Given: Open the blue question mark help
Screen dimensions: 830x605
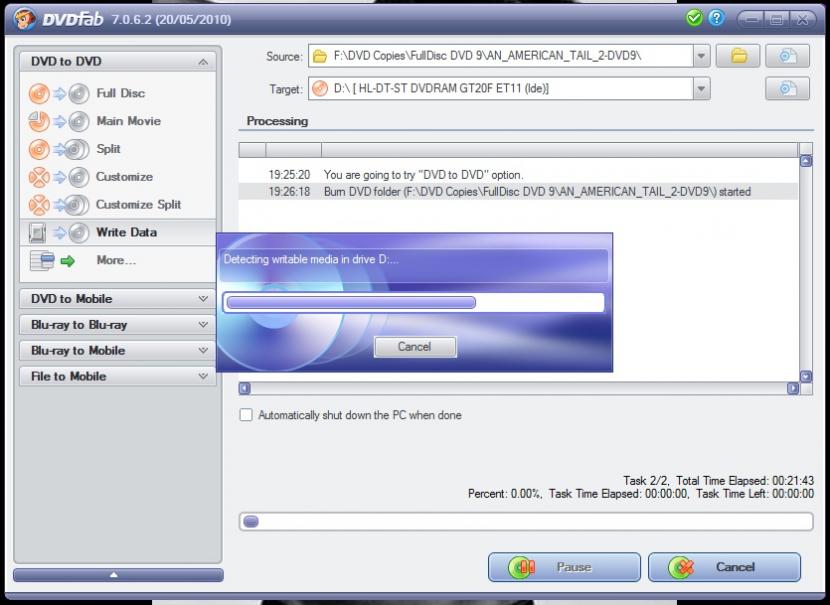Looking at the screenshot, I should pyautogui.click(x=716, y=18).
